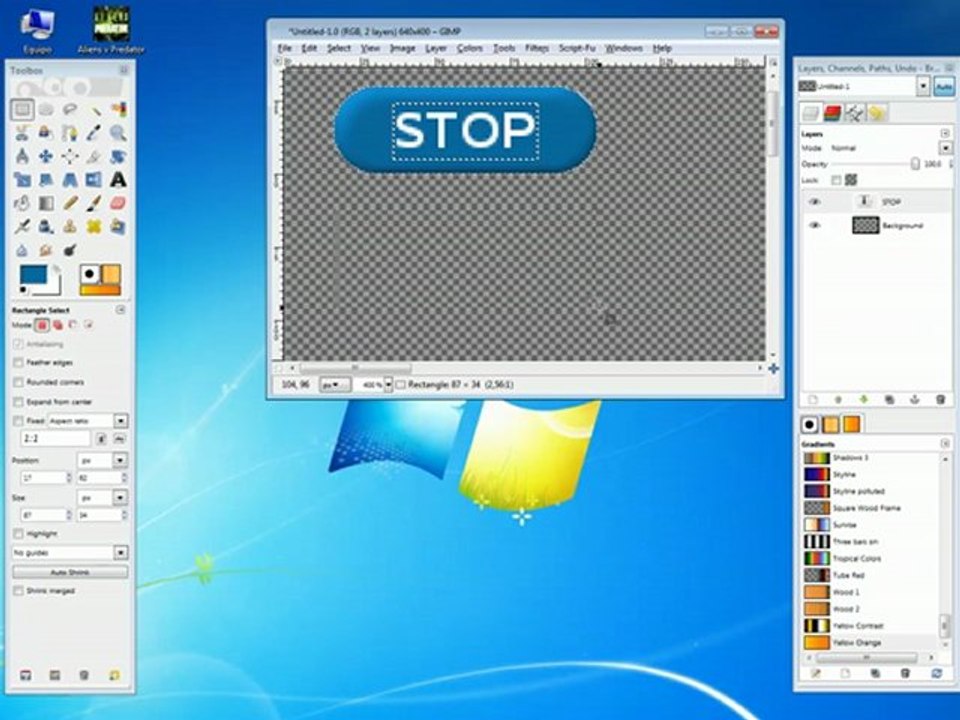
Task: Select the Pencil tool
Action: tap(70, 203)
